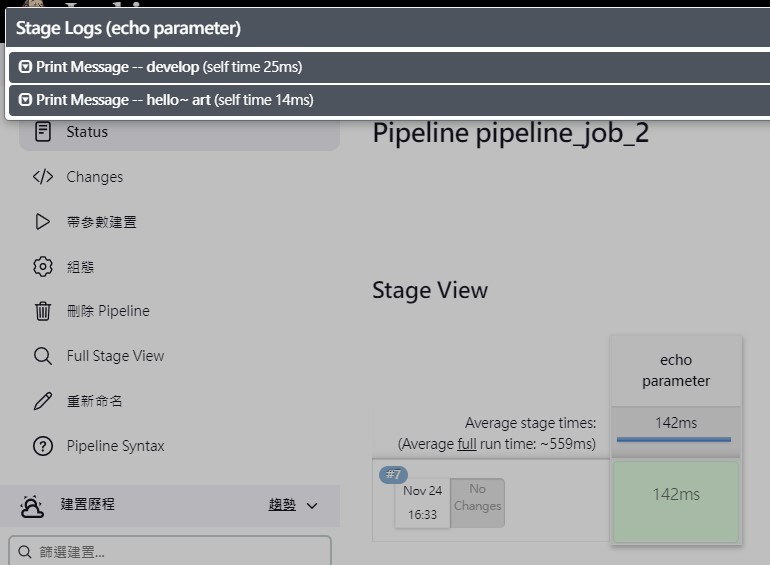Click the Status page icon in sidebar
The image size is (770, 565).
pyautogui.click(x=43, y=132)
